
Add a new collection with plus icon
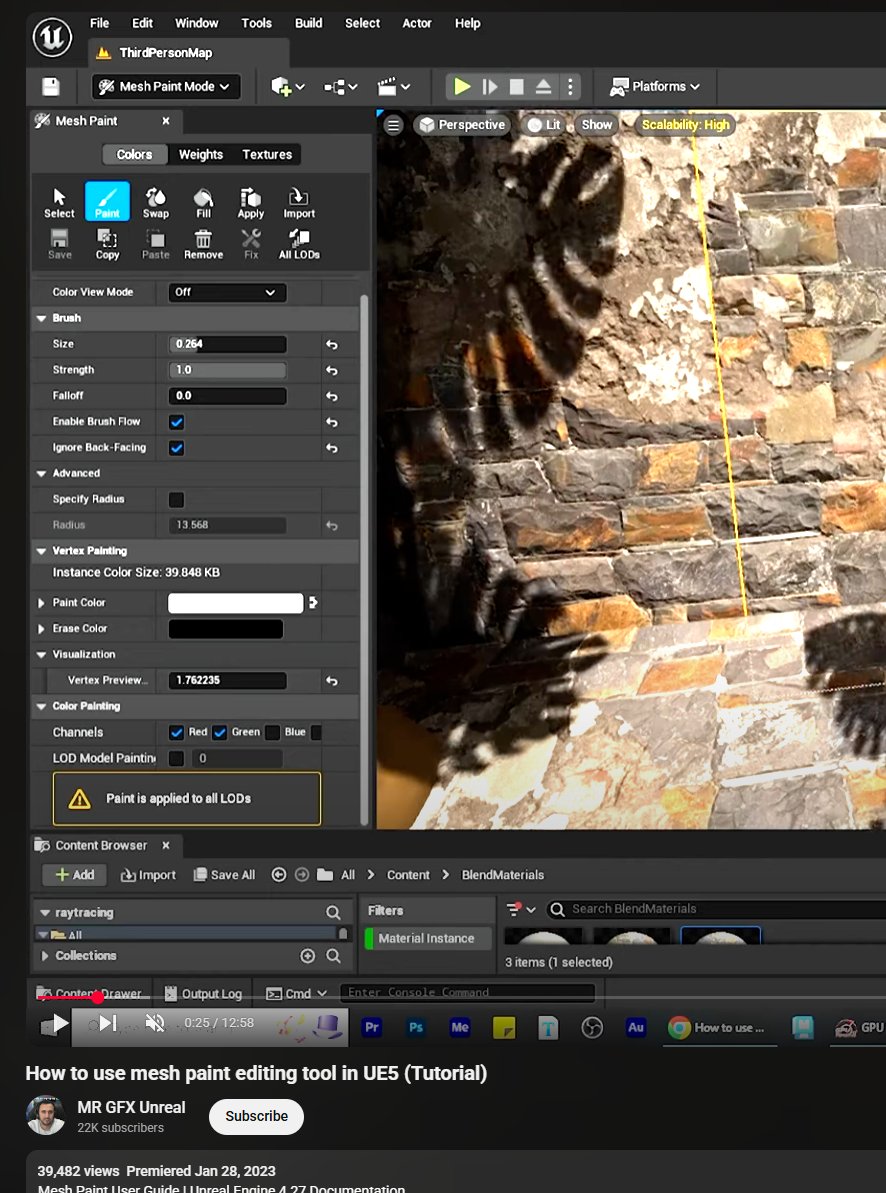308,956
